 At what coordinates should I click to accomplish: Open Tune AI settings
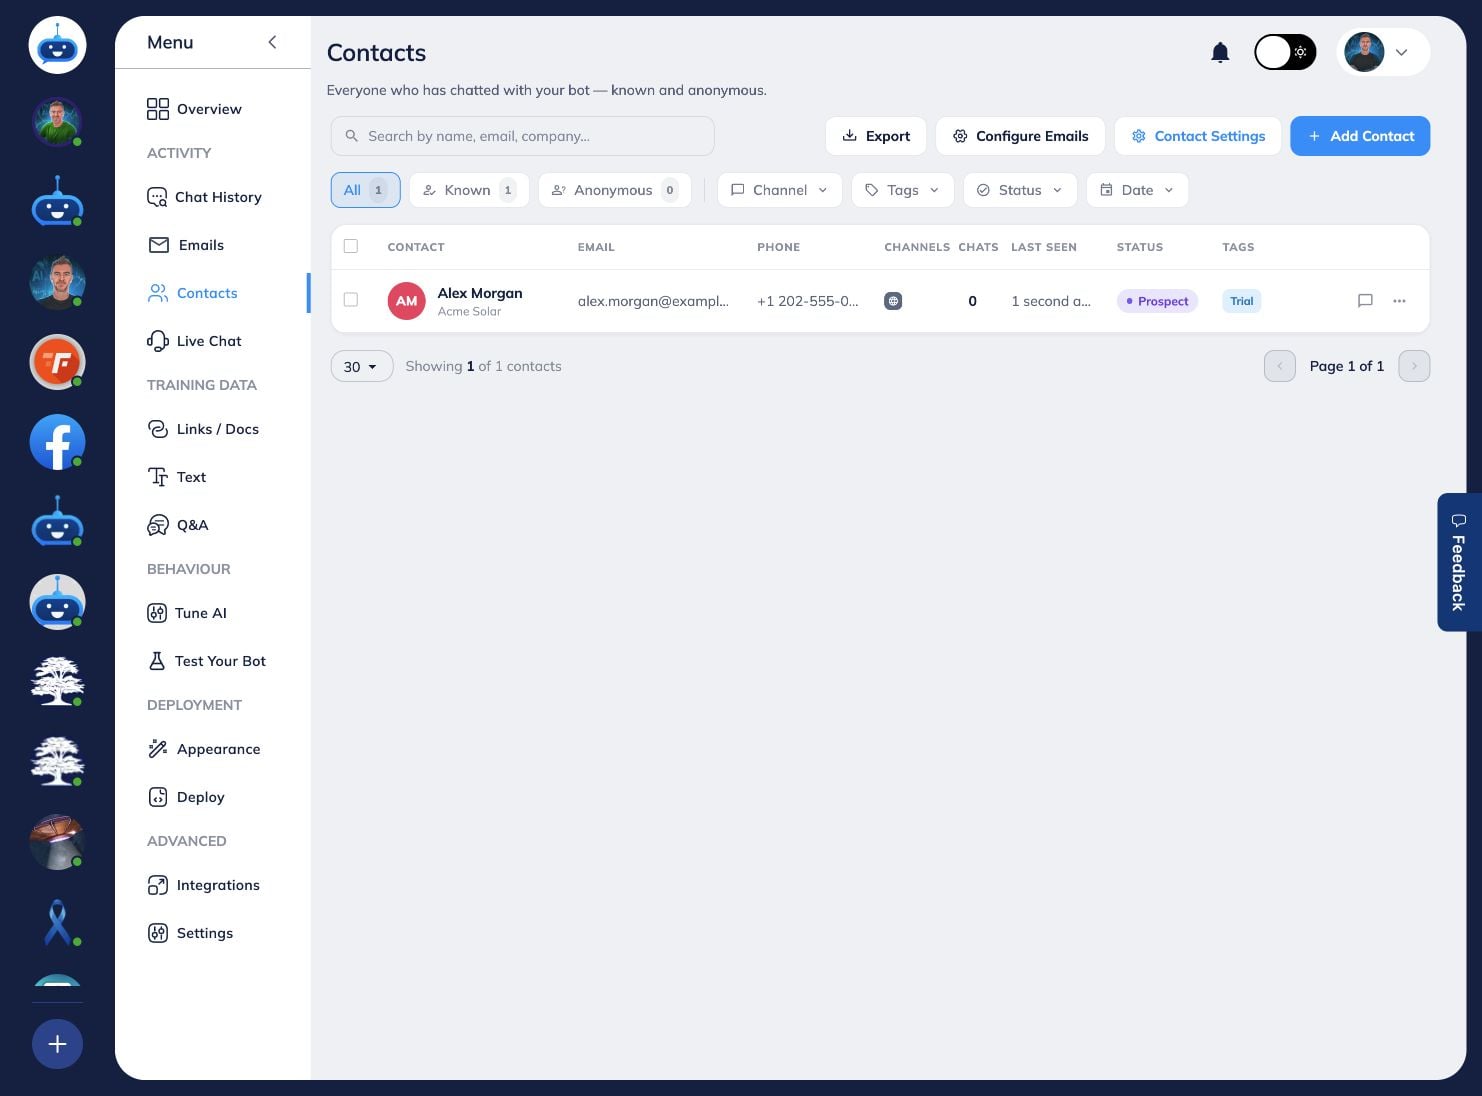click(187, 613)
